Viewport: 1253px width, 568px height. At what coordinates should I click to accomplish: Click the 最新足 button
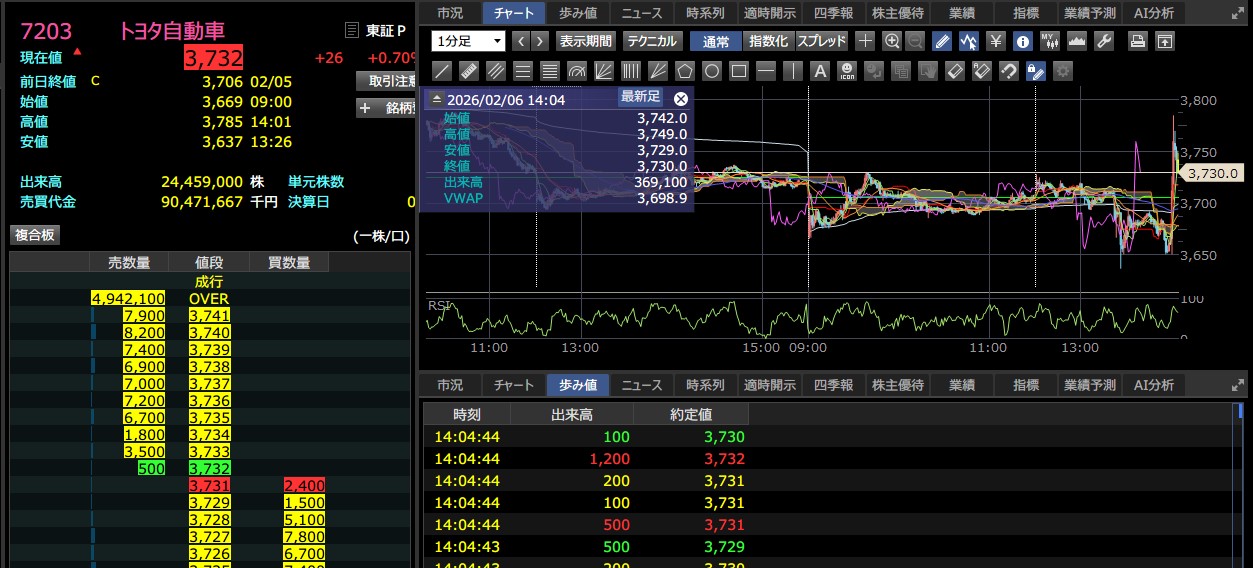640,97
